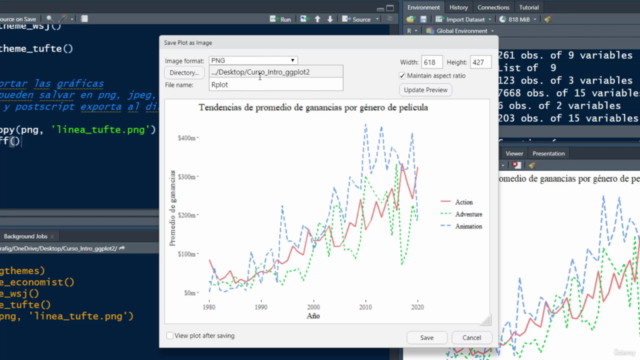Screen dimensions: 640x360
Task: Switch to the History tab
Action: 458,7
